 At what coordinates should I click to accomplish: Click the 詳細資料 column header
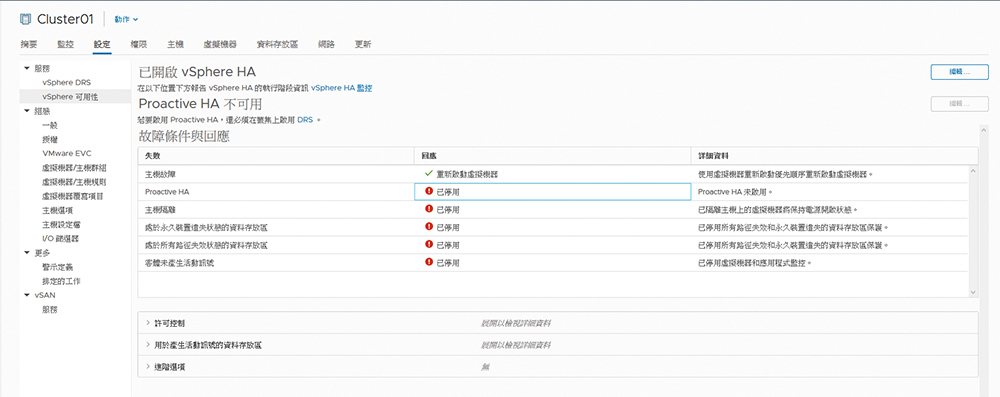point(834,156)
